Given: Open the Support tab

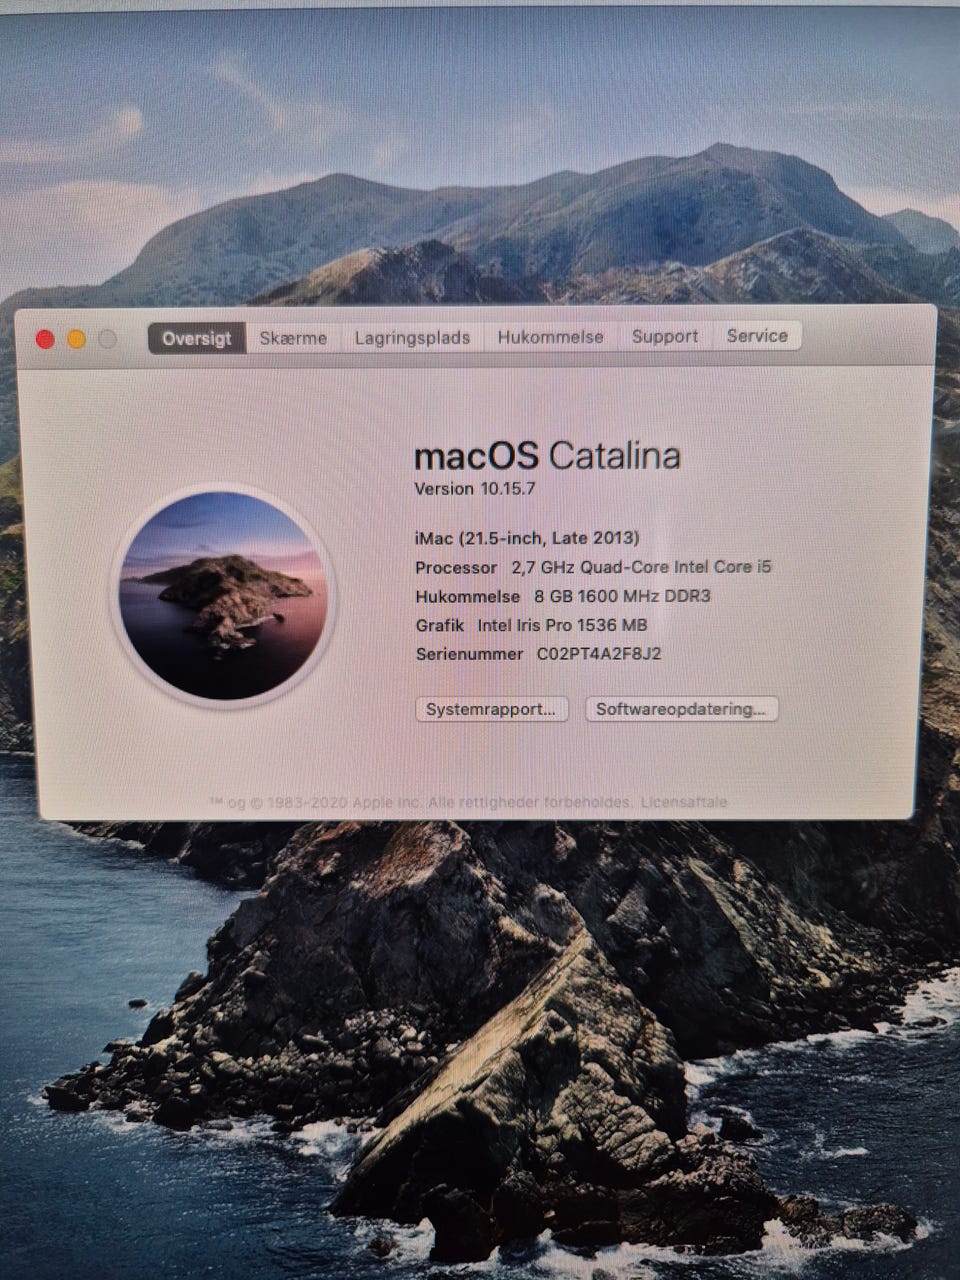Looking at the screenshot, I should tap(665, 336).
